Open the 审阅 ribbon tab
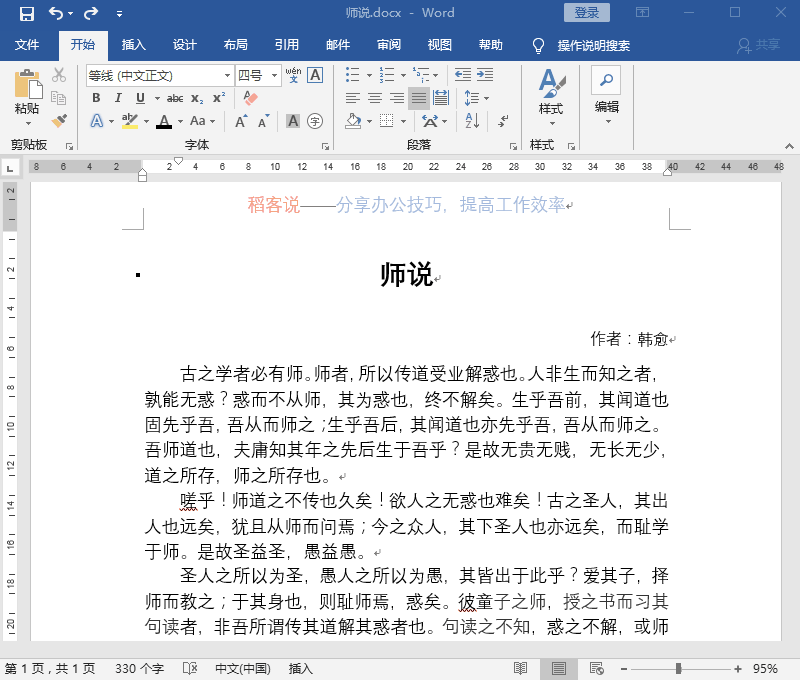 pos(388,45)
